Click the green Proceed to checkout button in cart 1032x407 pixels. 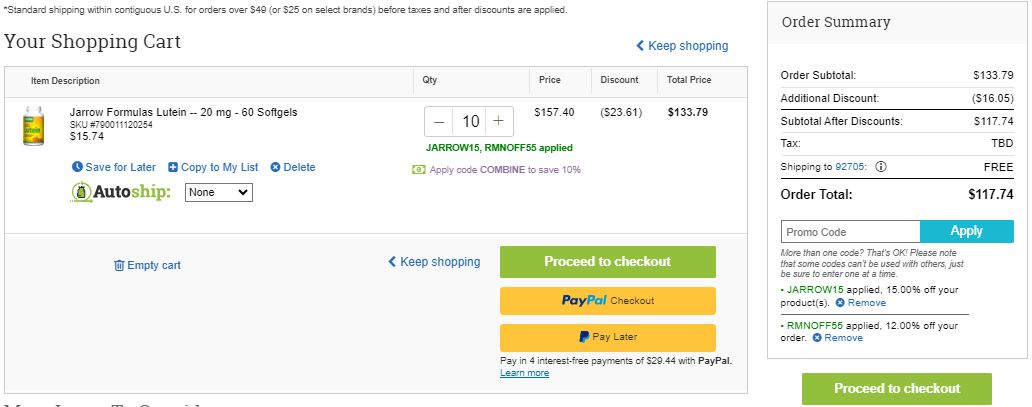(607, 261)
